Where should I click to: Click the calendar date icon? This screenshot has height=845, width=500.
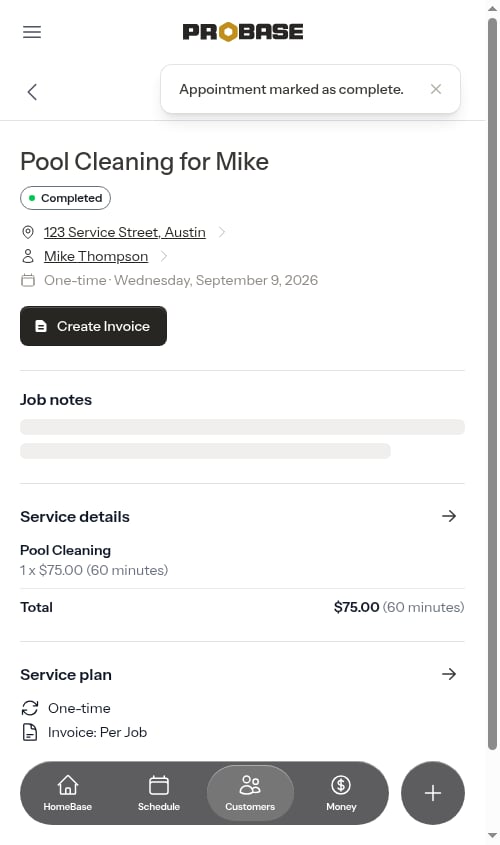coord(27,280)
